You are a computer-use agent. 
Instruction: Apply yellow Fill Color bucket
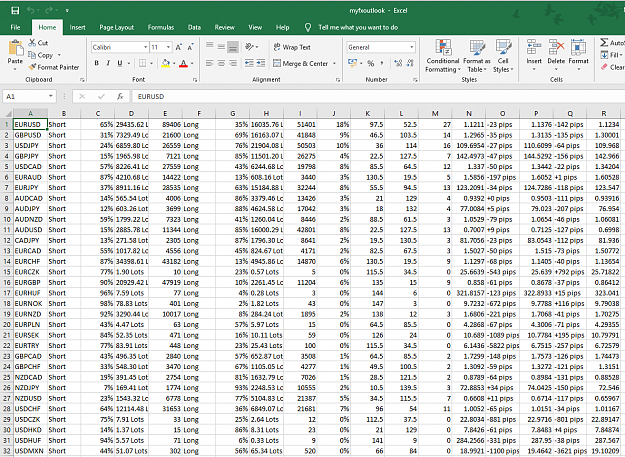tap(166, 63)
